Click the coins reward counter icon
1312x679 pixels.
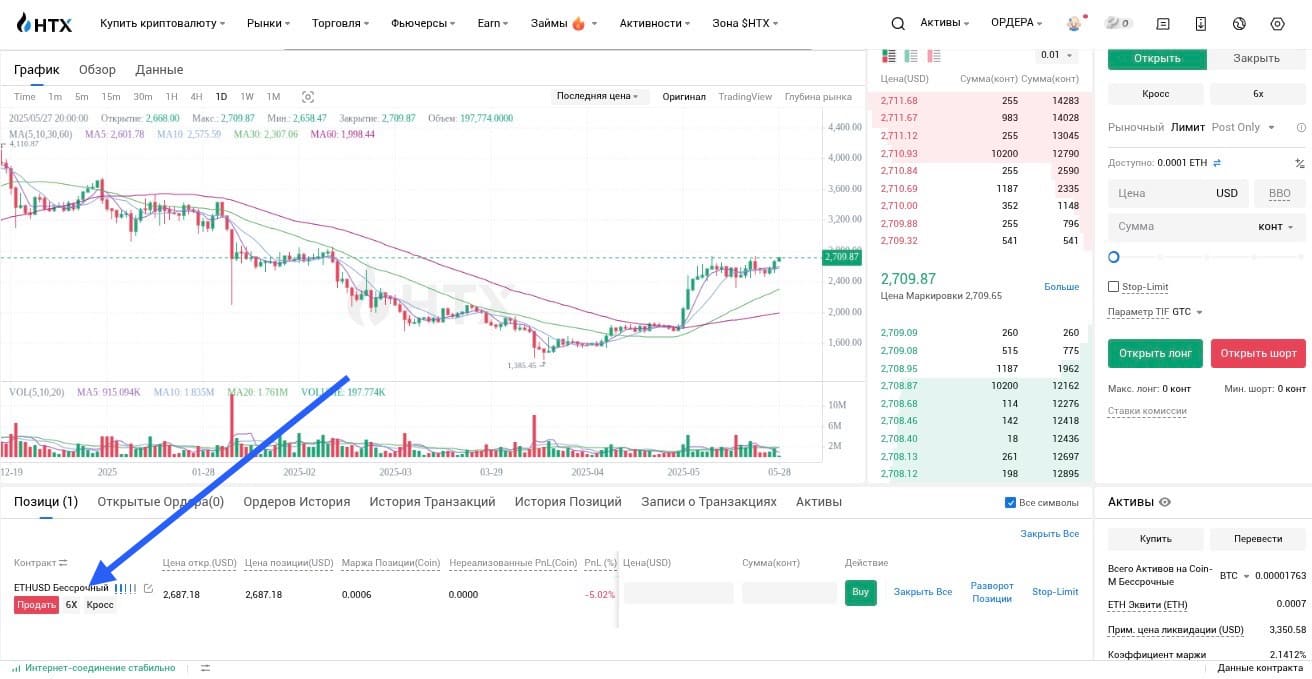pyautogui.click(x=1118, y=23)
